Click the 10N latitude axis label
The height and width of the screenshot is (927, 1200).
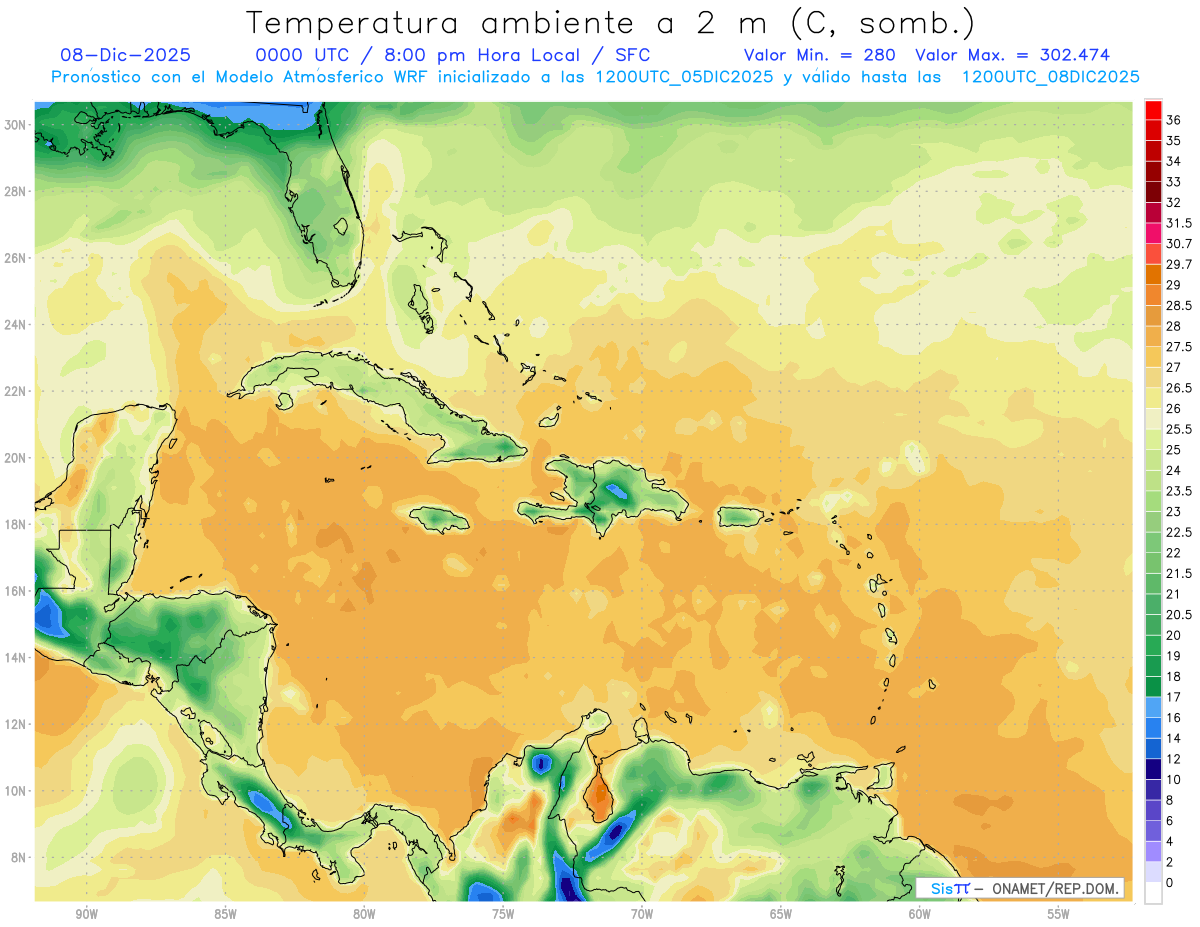pyautogui.click(x=16, y=791)
